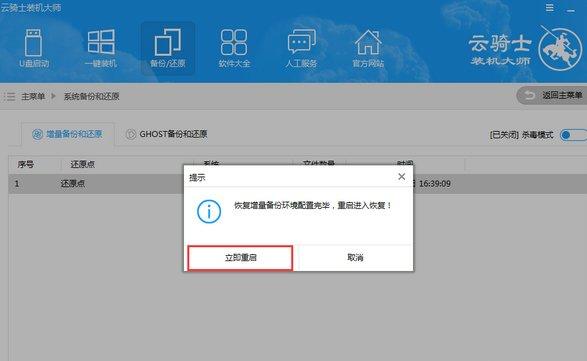
Task: Click 取消 to cancel the prompt
Action: [x=355, y=258]
